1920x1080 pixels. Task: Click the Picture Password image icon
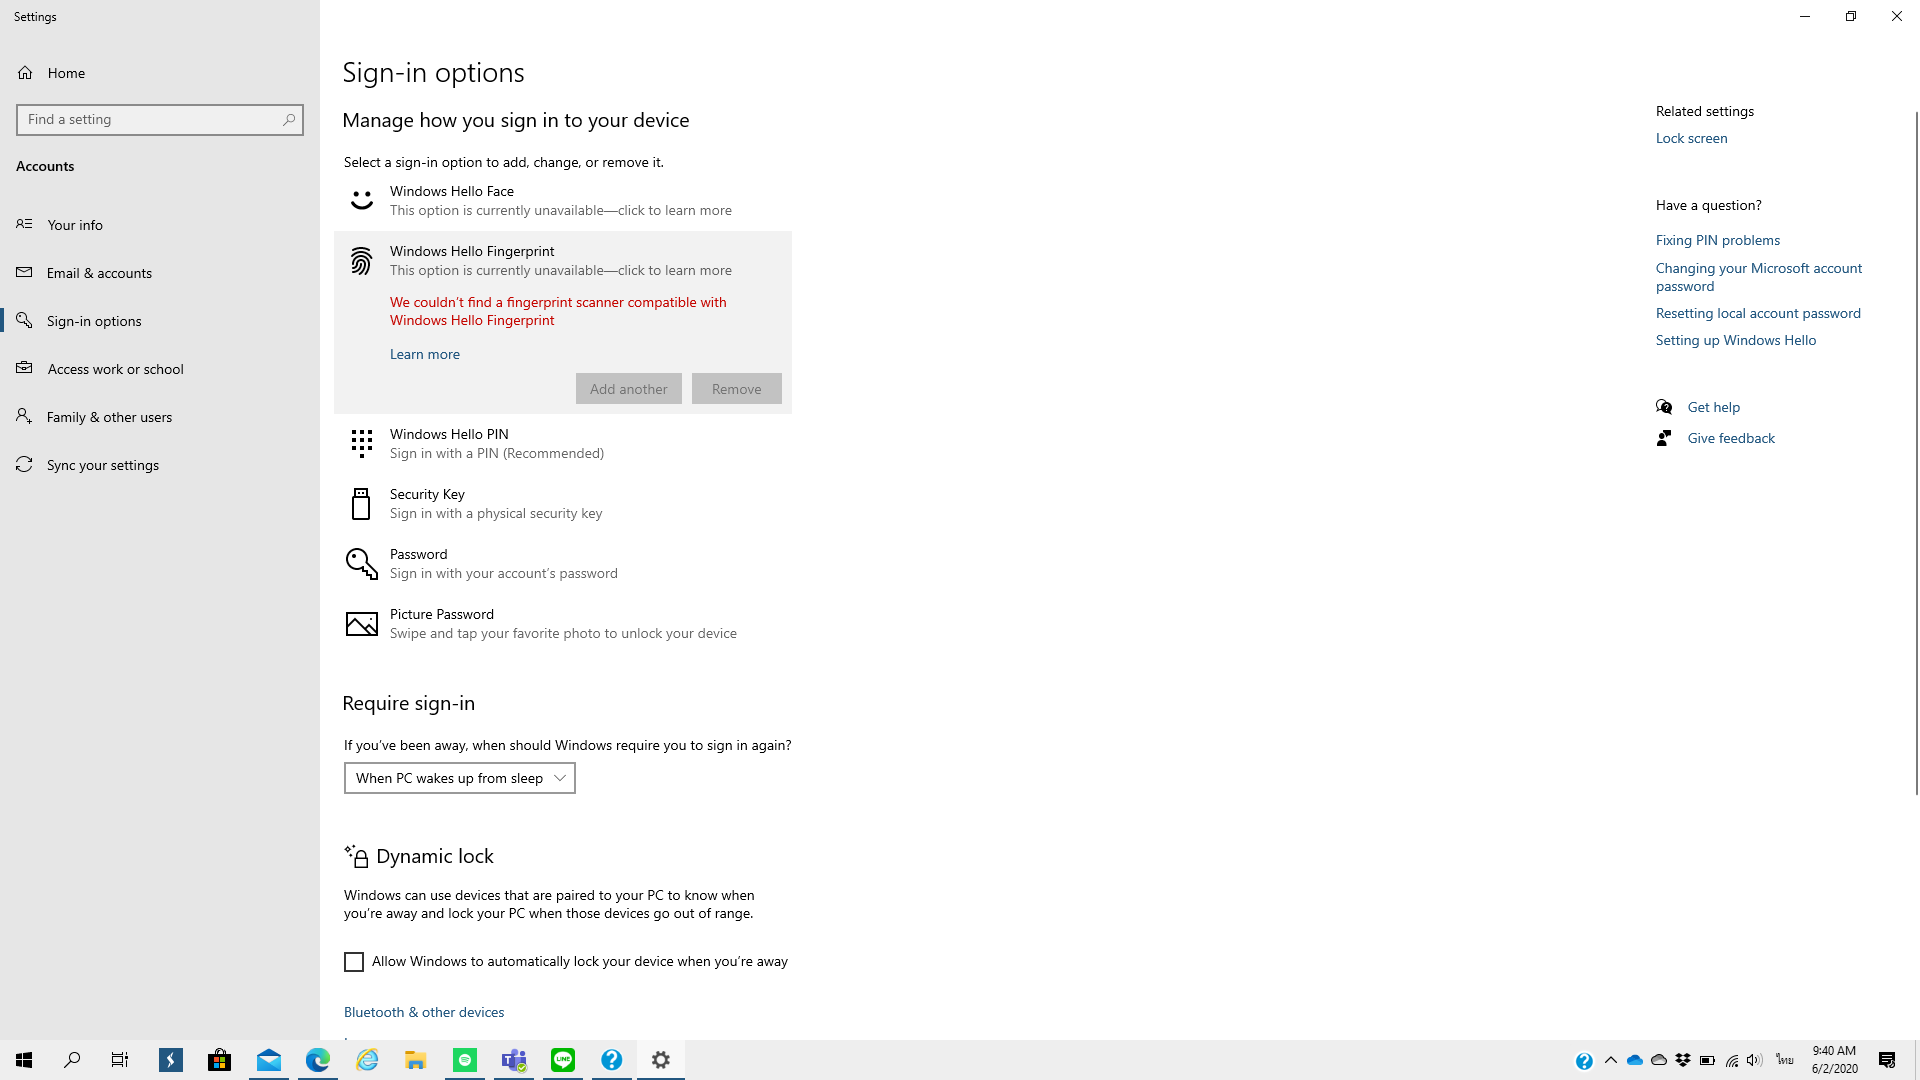tap(361, 624)
